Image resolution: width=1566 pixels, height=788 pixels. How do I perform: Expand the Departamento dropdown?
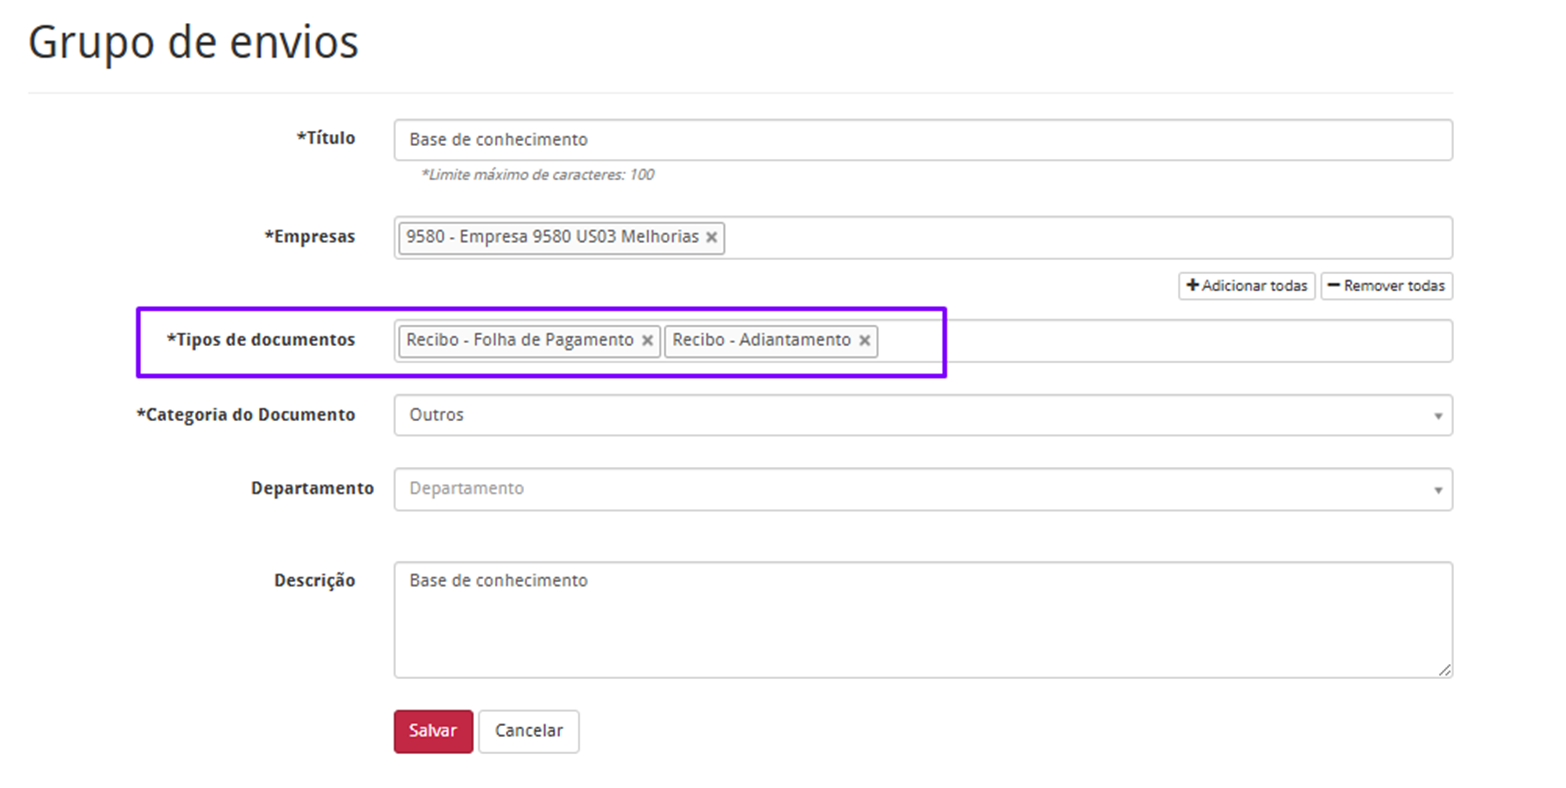pos(922,489)
